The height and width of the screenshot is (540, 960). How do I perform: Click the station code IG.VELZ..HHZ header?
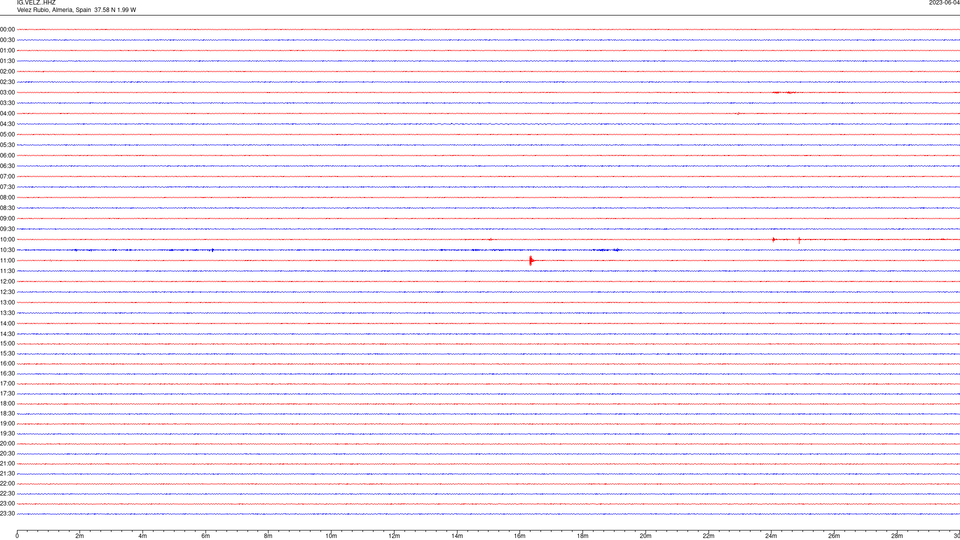point(36,3)
